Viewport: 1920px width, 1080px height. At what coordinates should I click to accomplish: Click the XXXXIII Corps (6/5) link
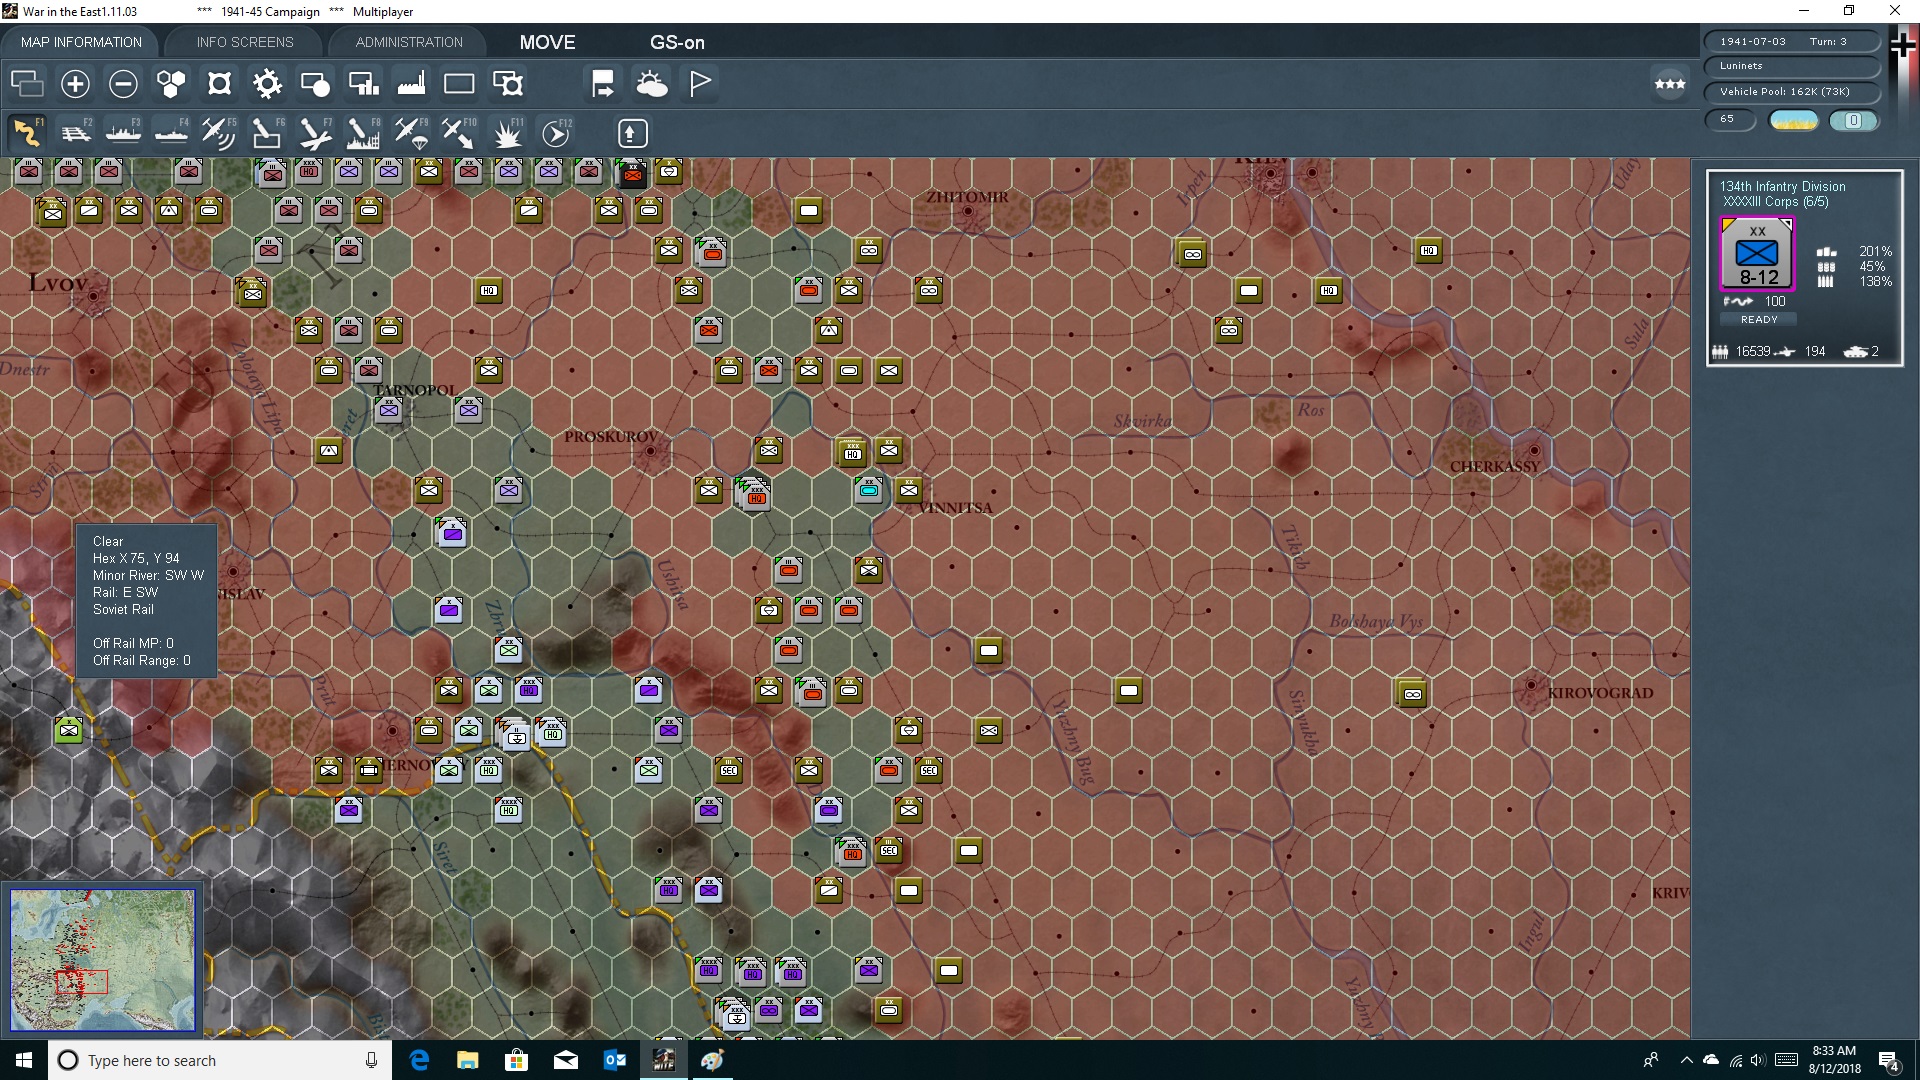click(x=1775, y=202)
